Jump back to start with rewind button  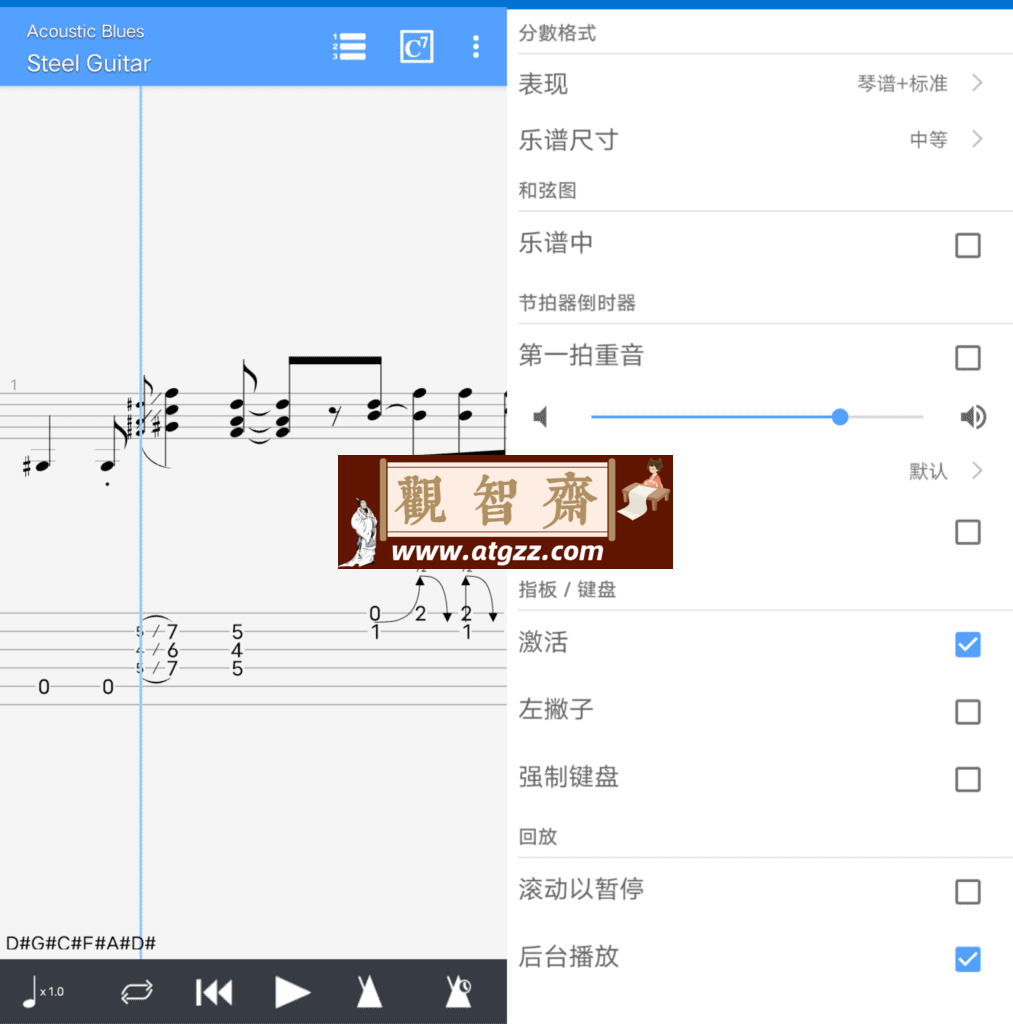tap(214, 993)
